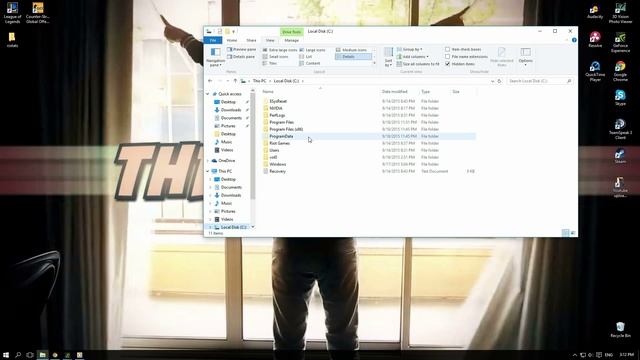
Task: Click Size all columns to fit
Action: point(418,64)
